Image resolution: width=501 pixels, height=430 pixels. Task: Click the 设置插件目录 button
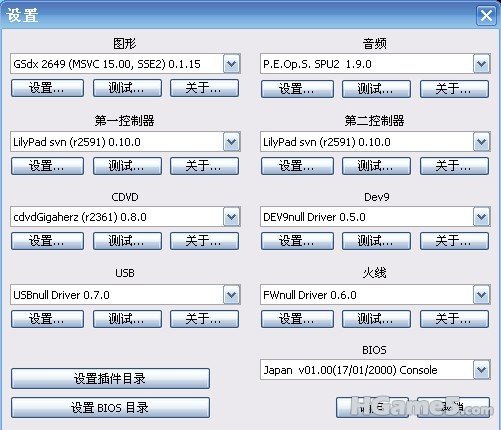pos(110,378)
